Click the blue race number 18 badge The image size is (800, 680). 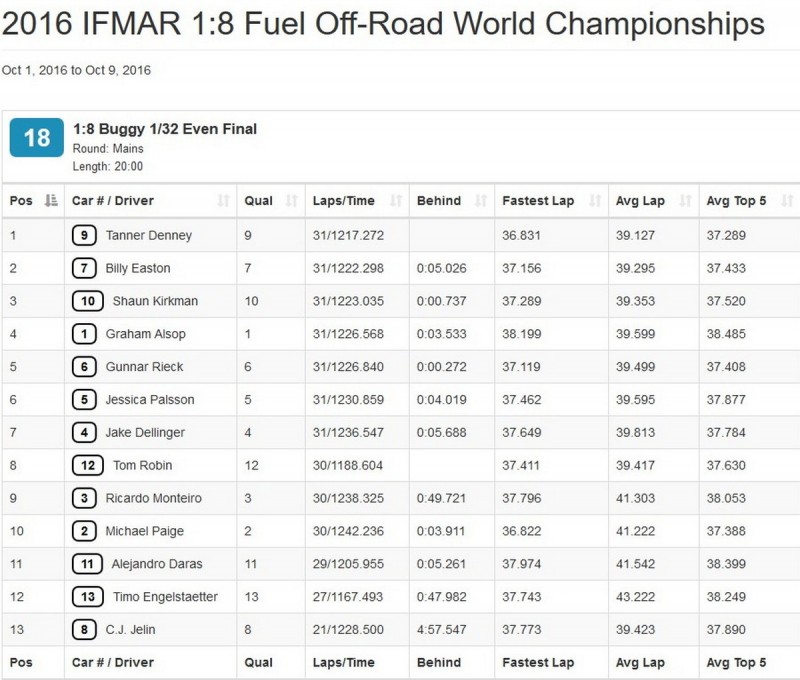pos(37,138)
